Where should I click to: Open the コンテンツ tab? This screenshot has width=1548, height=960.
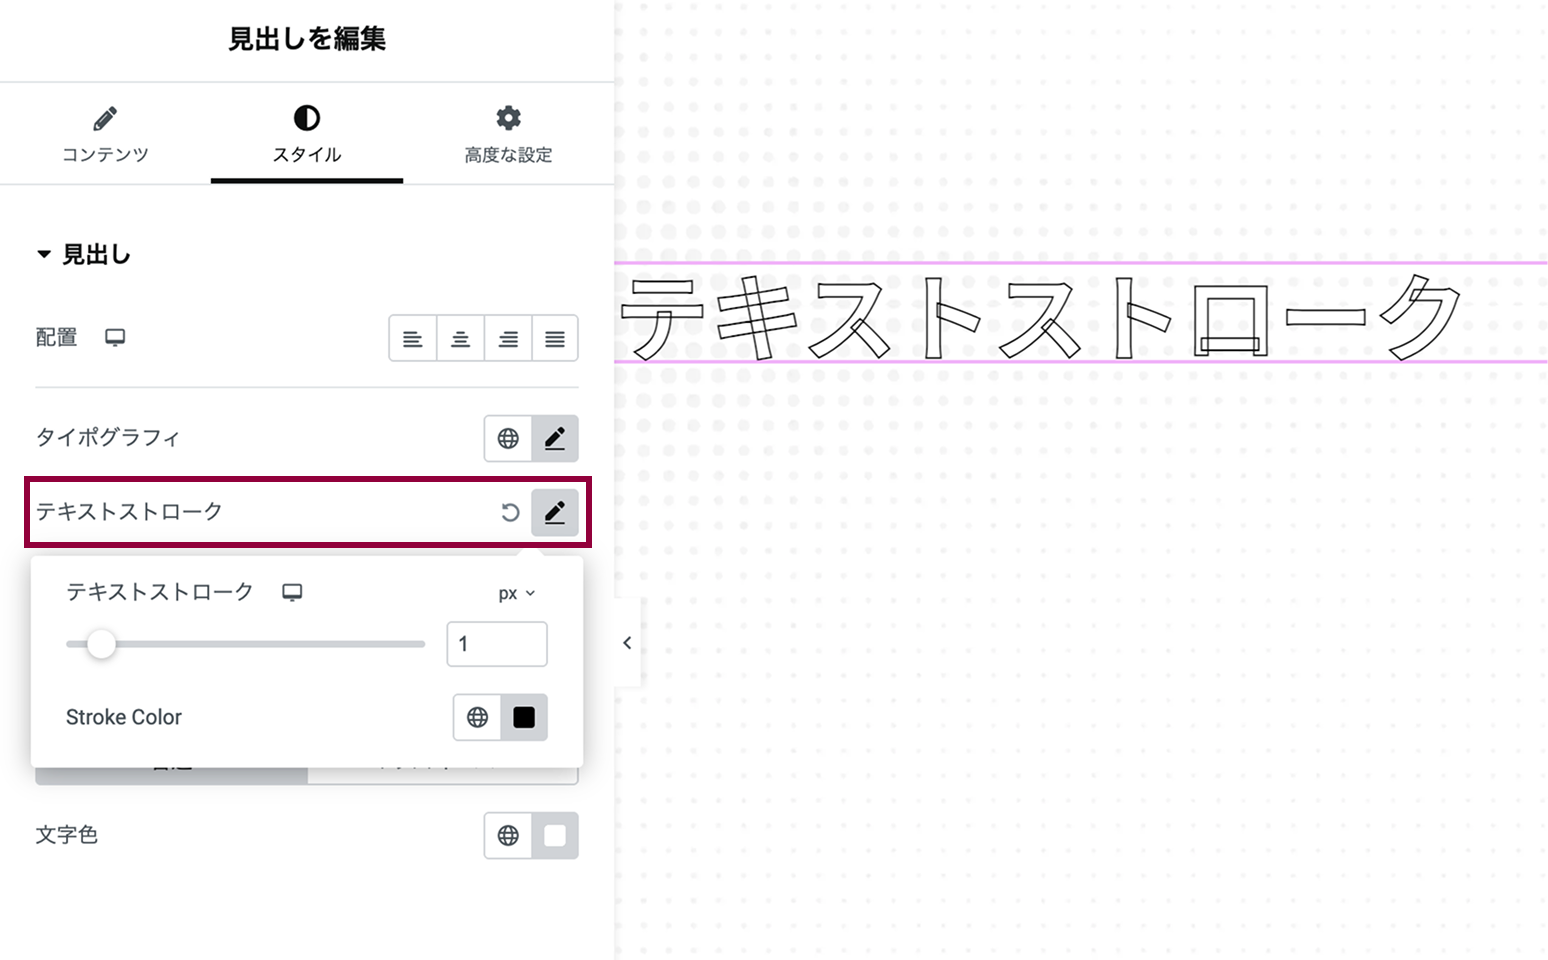105,134
